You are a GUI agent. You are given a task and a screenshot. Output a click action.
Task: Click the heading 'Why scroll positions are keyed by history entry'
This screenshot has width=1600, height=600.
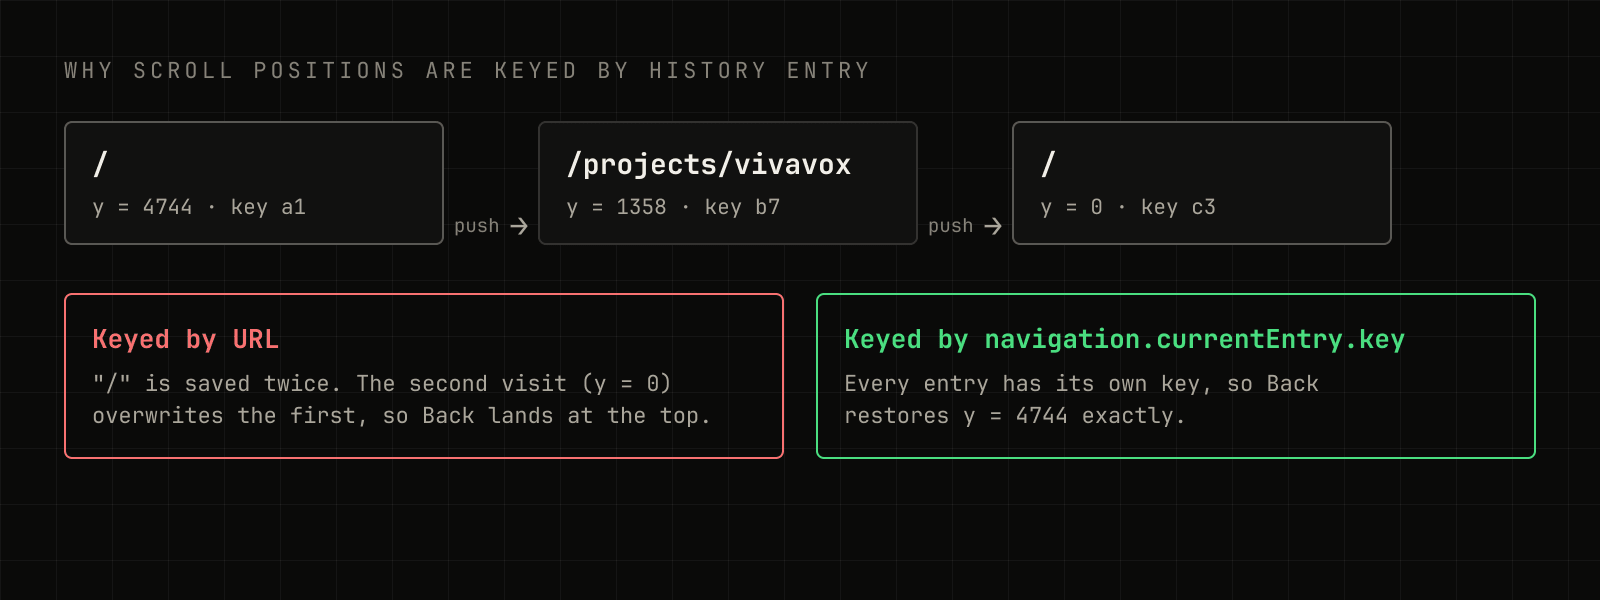point(467,71)
